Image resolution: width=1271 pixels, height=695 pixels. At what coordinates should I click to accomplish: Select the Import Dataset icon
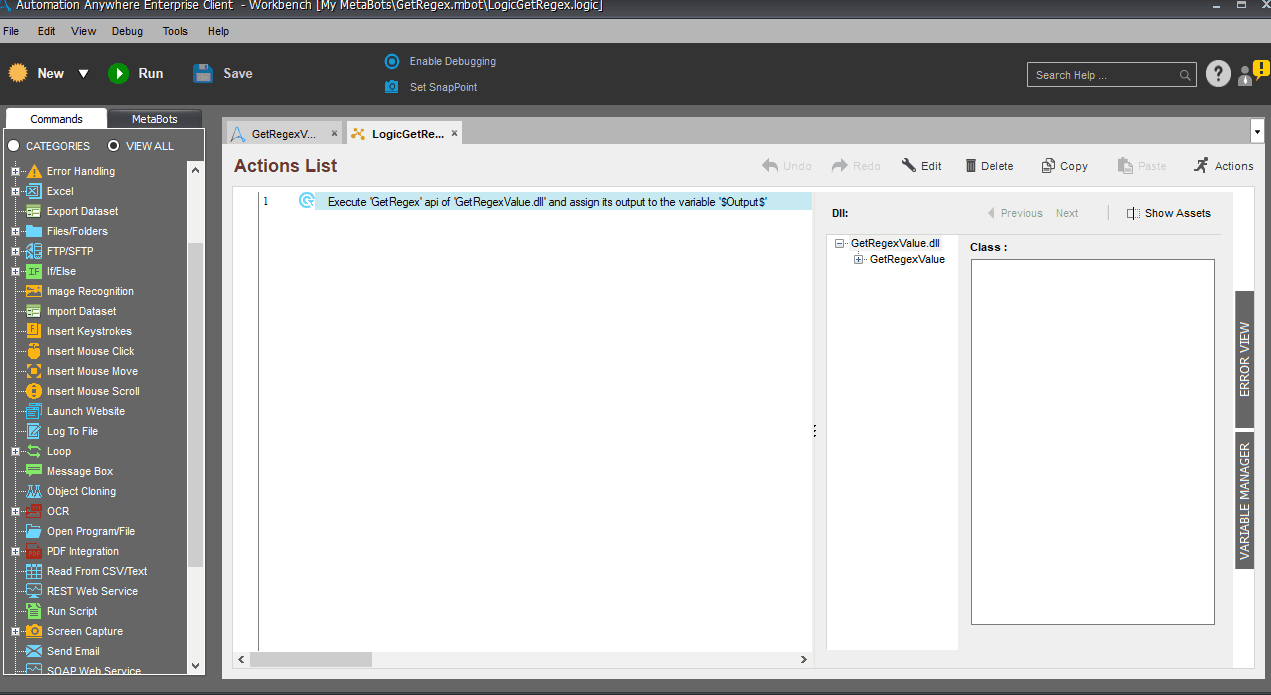(34, 311)
